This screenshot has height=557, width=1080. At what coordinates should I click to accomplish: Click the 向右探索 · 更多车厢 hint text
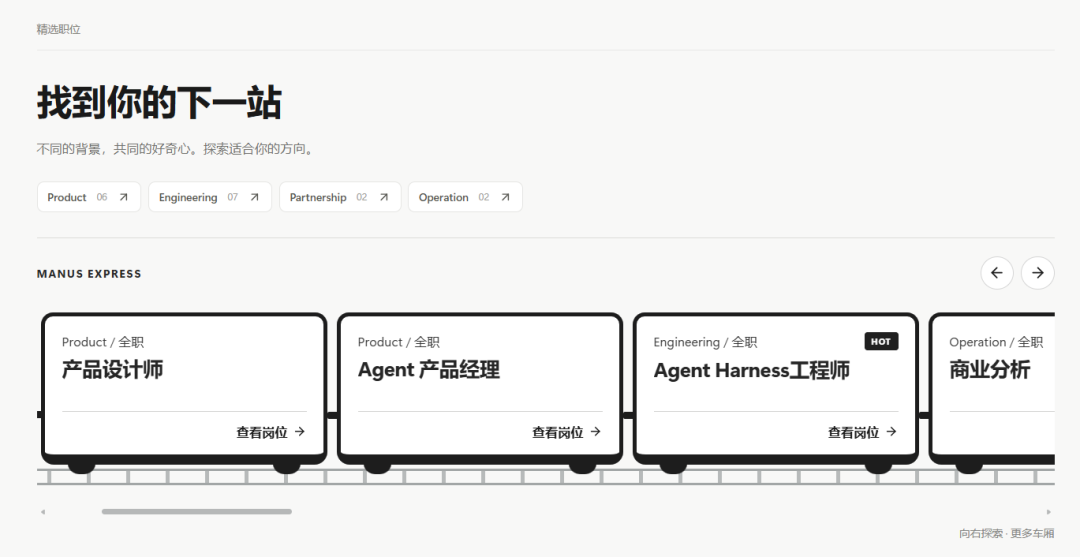pyautogui.click(x=1006, y=533)
